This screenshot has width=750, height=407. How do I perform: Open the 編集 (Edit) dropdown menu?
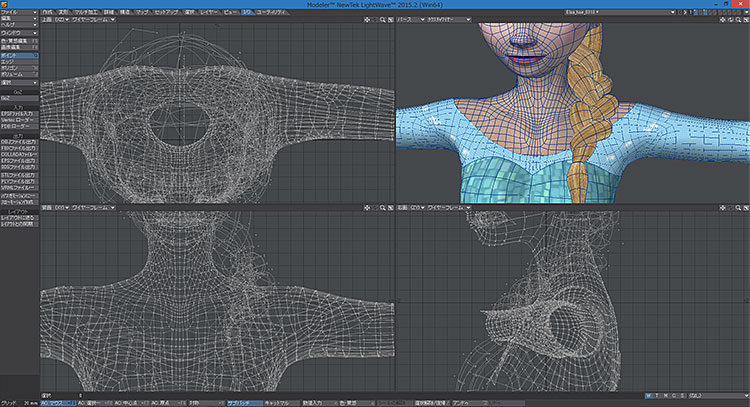coord(19,18)
